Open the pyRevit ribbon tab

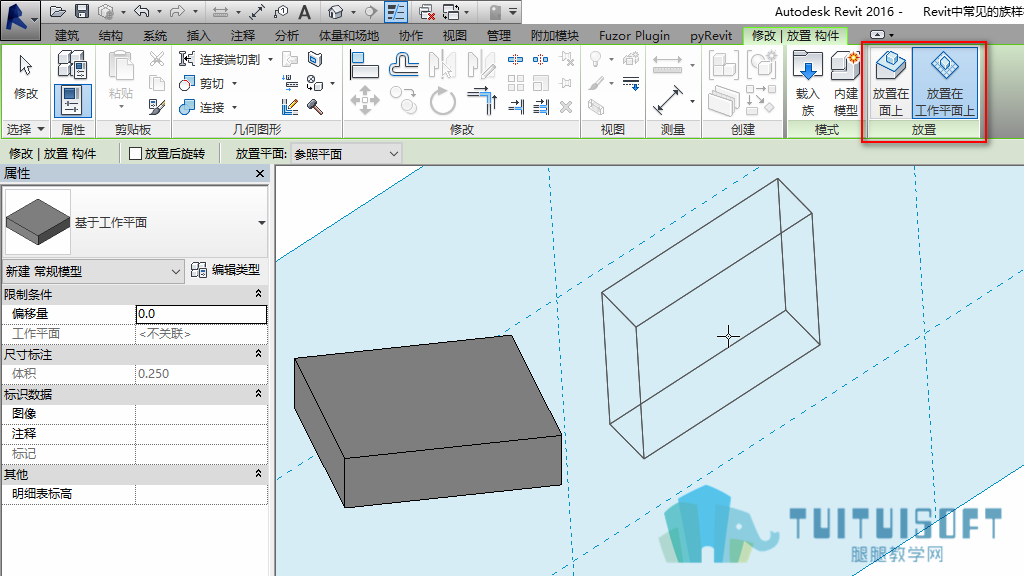(x=711, y=35)
